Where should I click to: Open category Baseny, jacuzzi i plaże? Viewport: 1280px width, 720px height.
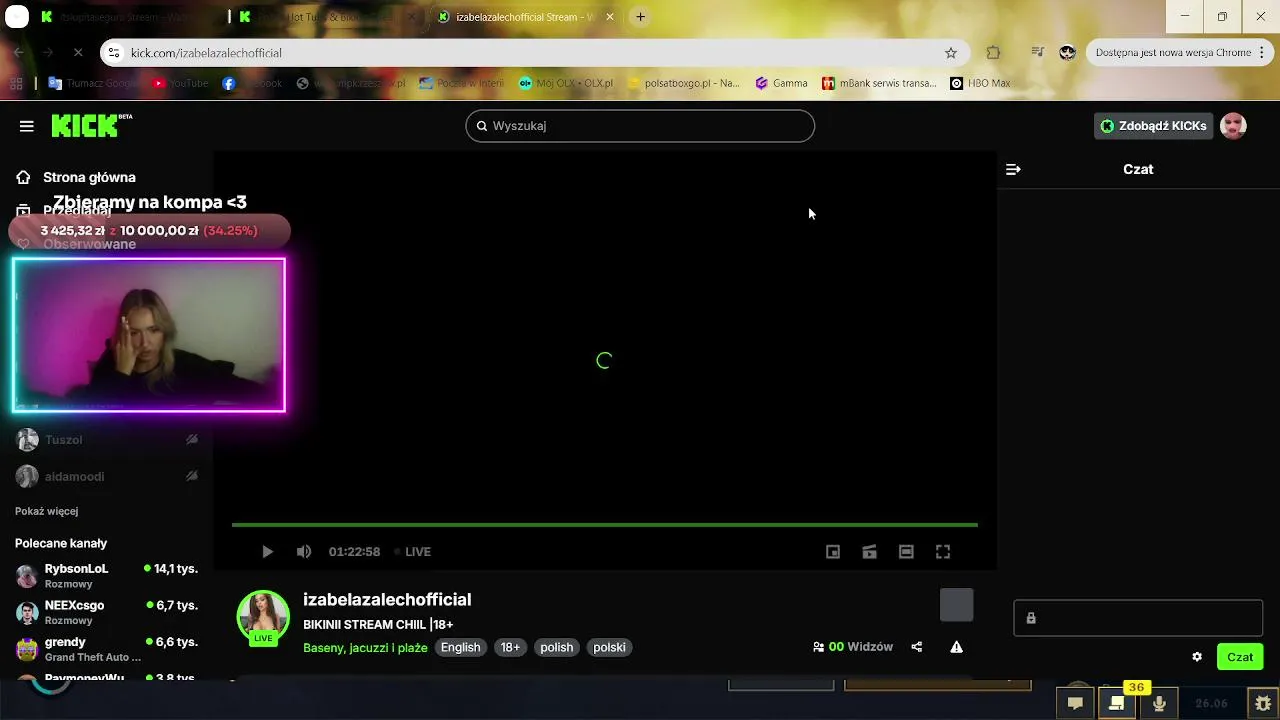365,648
